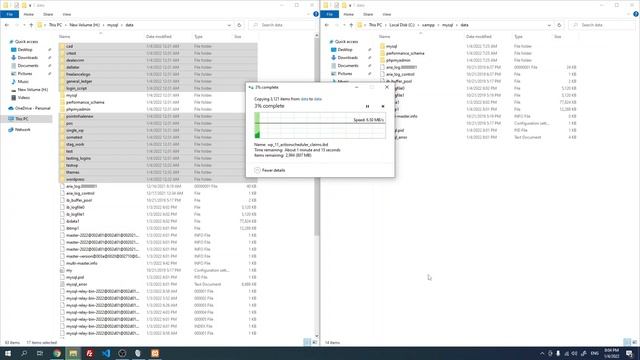The height and width of the screenshot is (360, 640).
Task: Open Share tab in left Explorer window
Action: [x=48, y=14]
